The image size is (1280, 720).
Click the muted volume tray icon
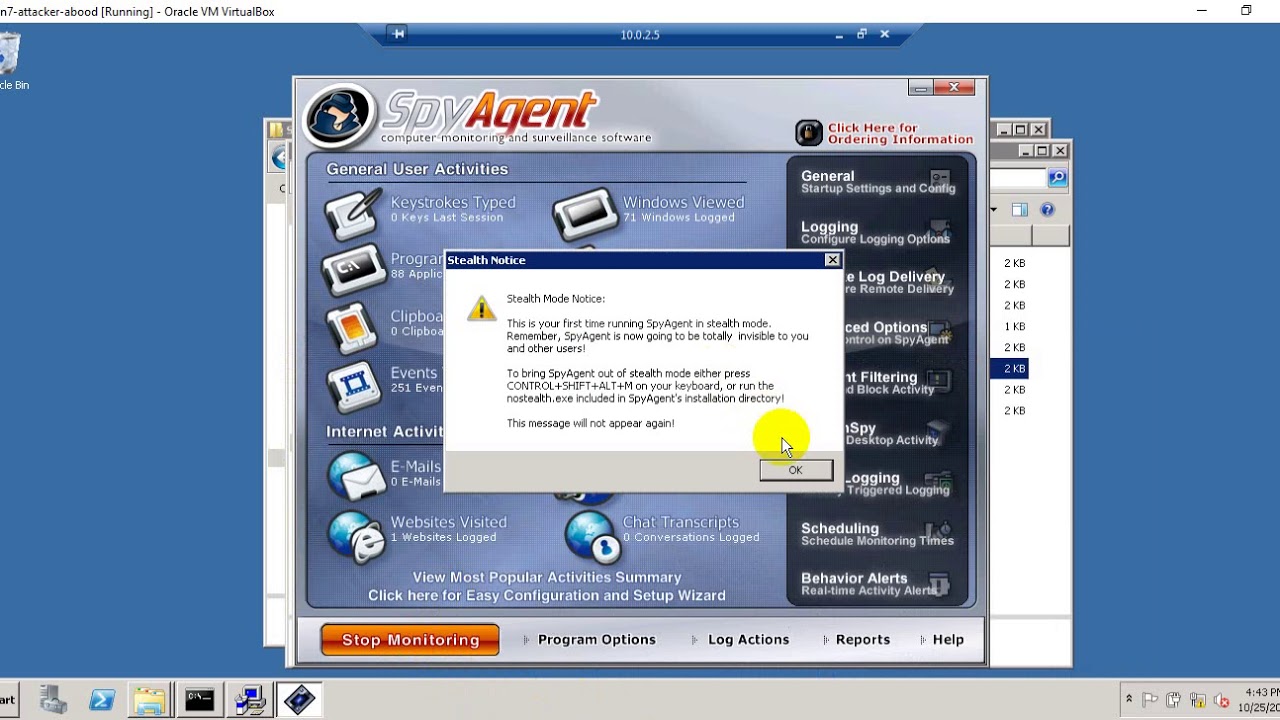coord(1220,700)
